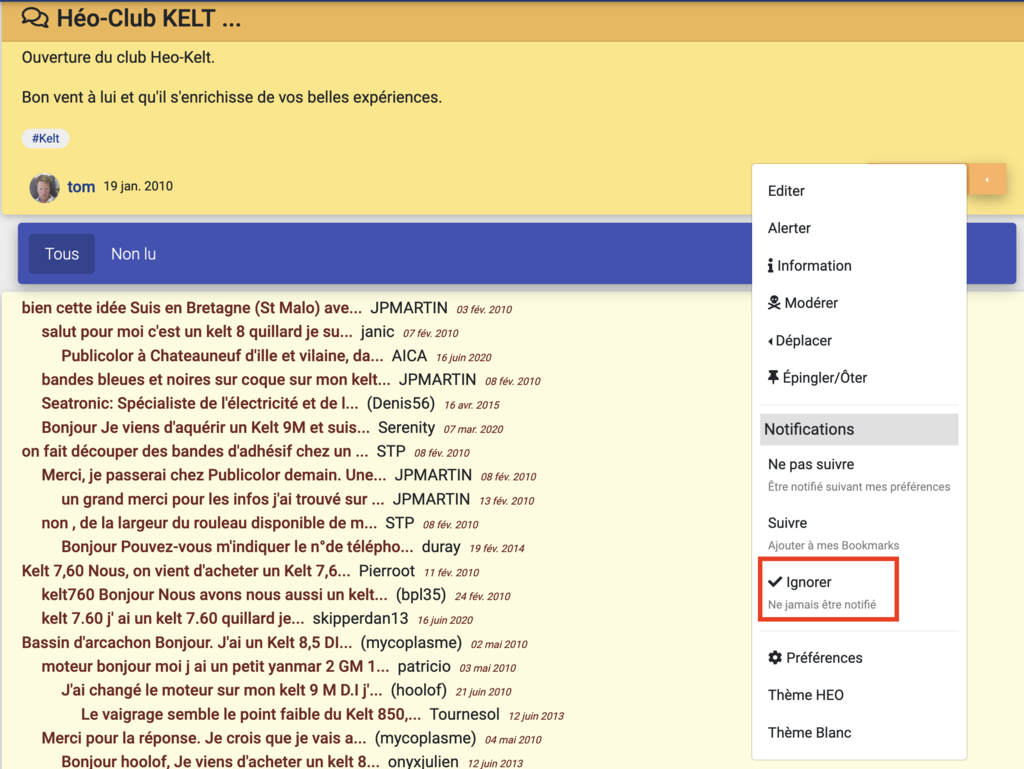Click author name patricio
This screenshot has height=769, width=1024.
tap(424, 667)
